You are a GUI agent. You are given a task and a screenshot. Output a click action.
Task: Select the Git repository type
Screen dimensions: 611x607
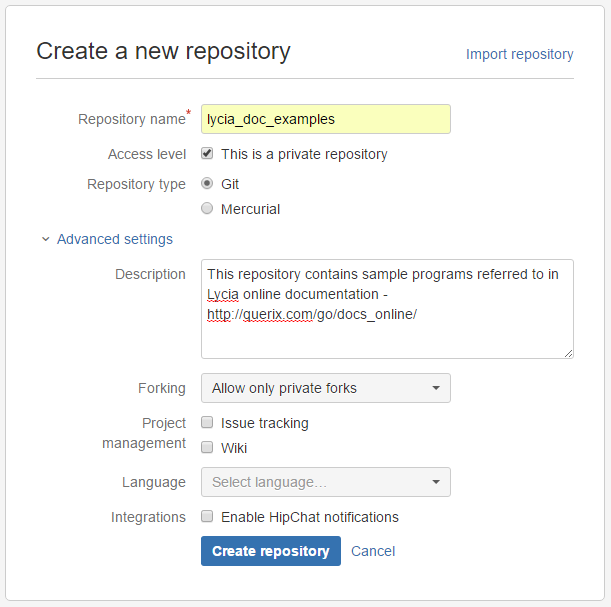(207, 184)
